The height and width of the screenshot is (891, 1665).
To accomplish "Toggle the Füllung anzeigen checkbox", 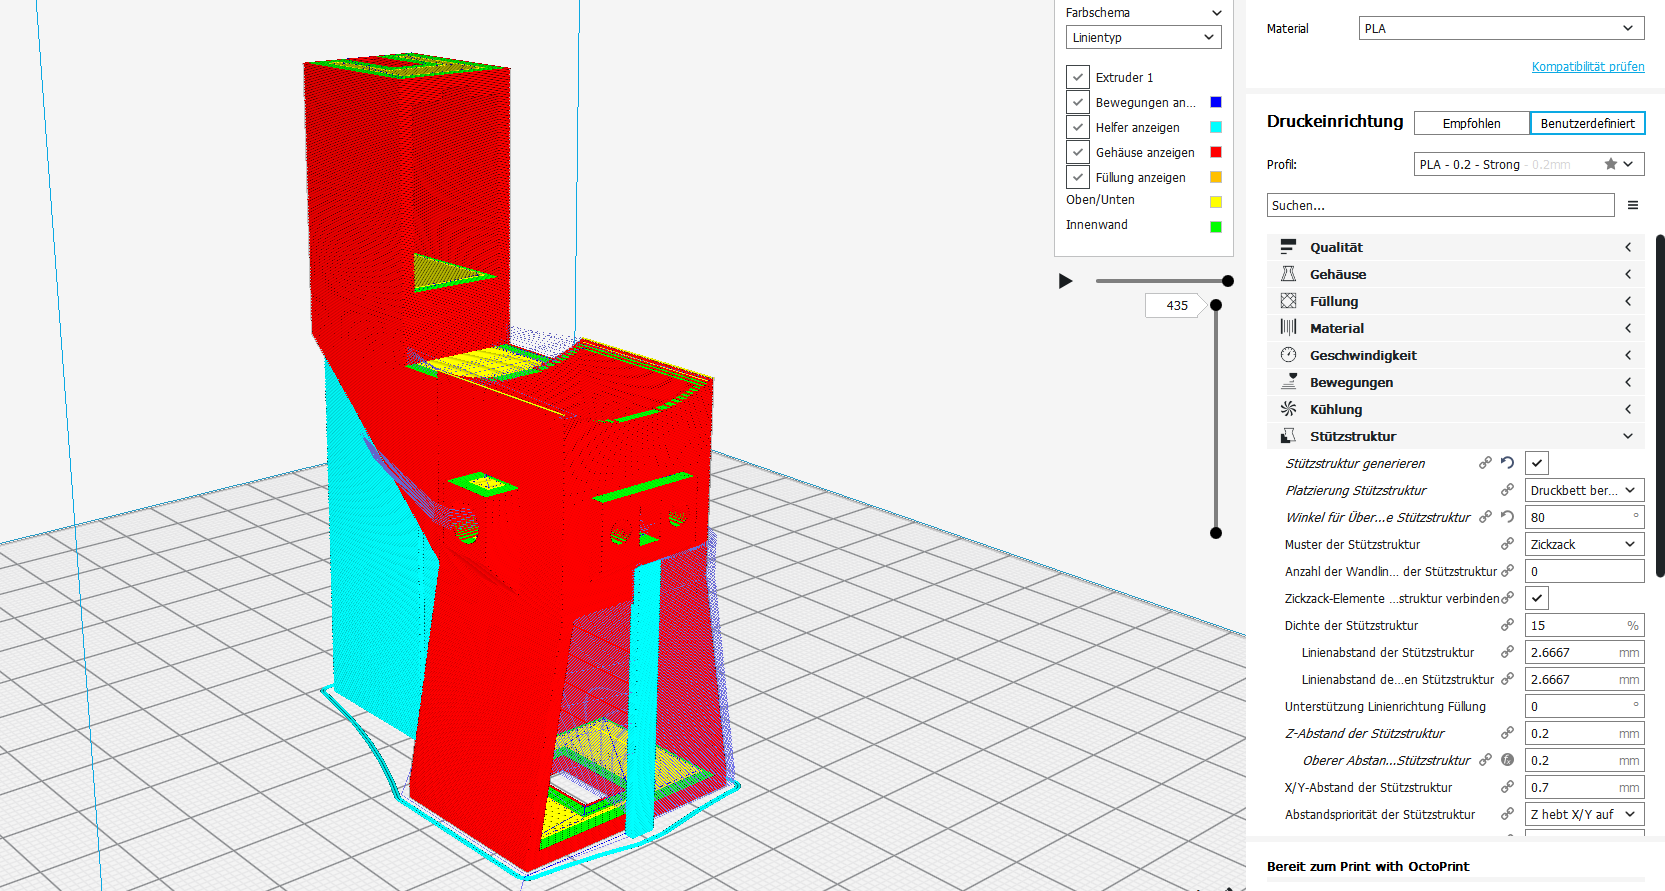I will tap(1077, 177).
